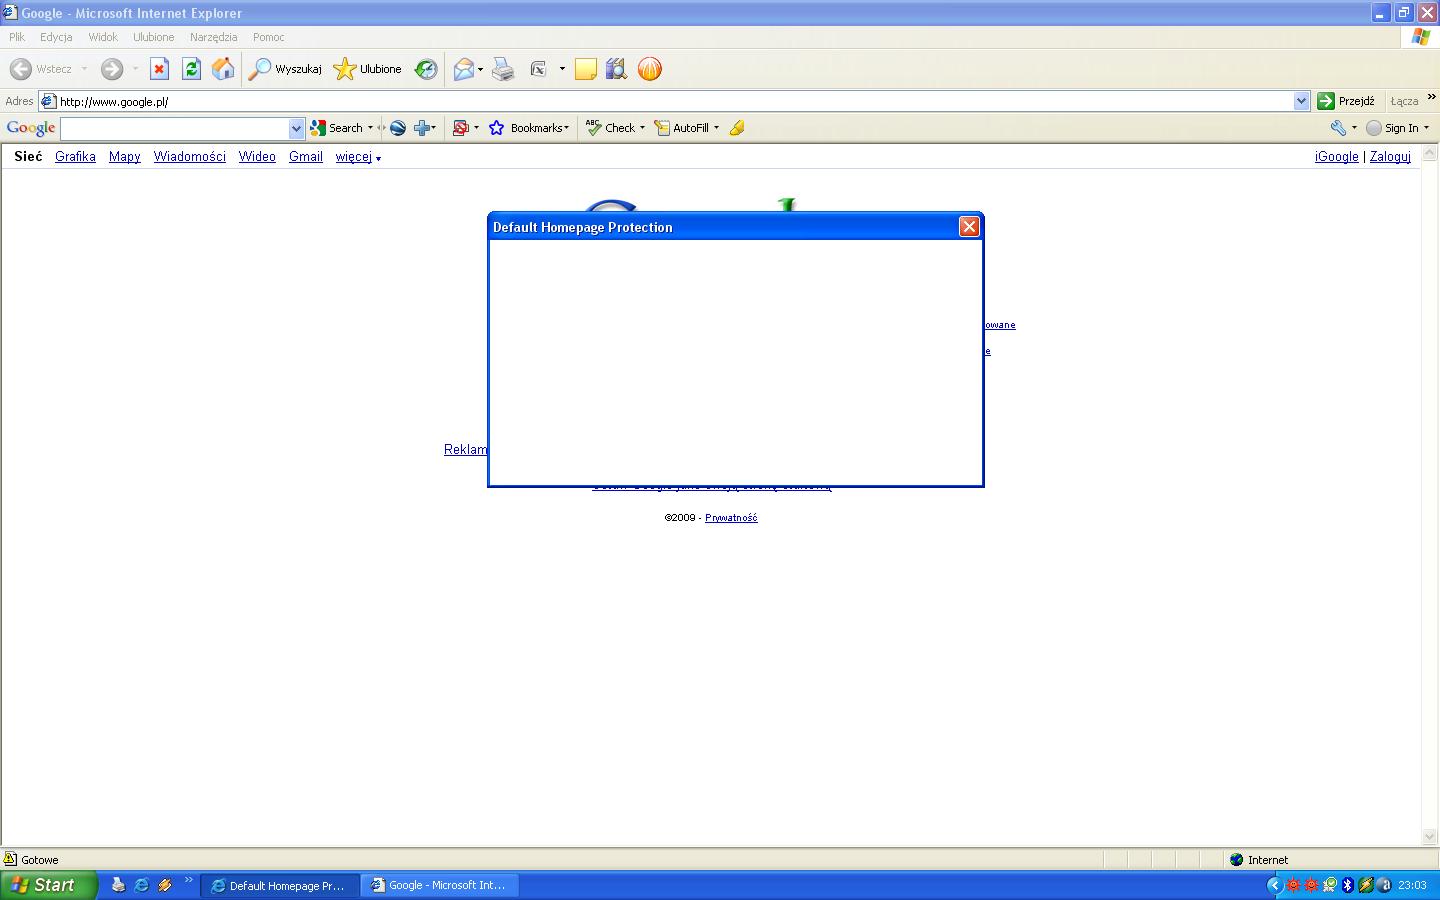Switch to Google - Microsoft Internet Explorer taskbar button
This screenshot has width=1440, height=900.
[x=439, y=885]
